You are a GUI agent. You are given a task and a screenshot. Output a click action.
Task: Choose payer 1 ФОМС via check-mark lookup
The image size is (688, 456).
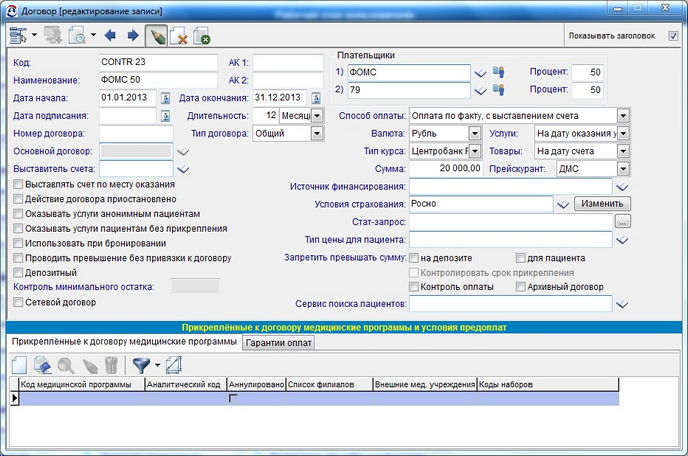480,73
